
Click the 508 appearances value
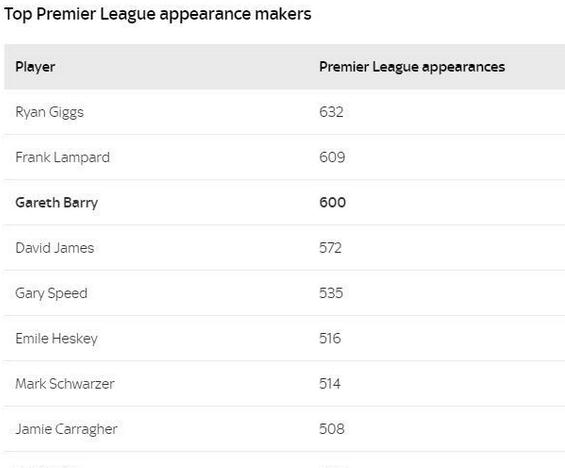click(332, 429)
